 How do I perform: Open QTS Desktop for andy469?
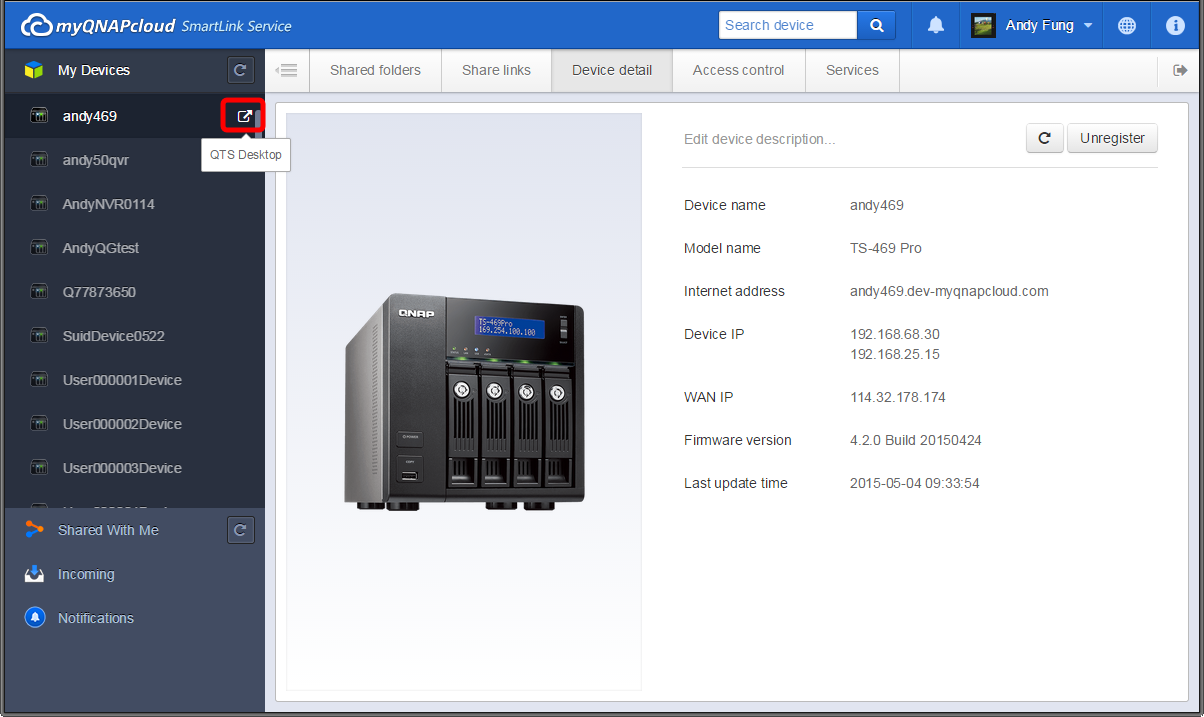point(242,116)
